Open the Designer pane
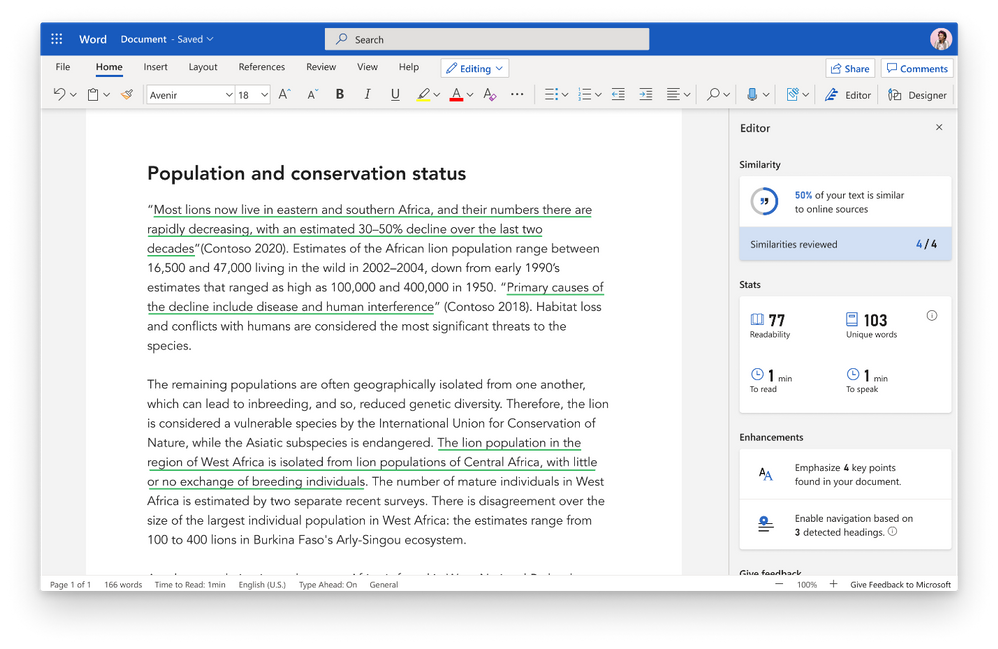 [x=917, y=95]
